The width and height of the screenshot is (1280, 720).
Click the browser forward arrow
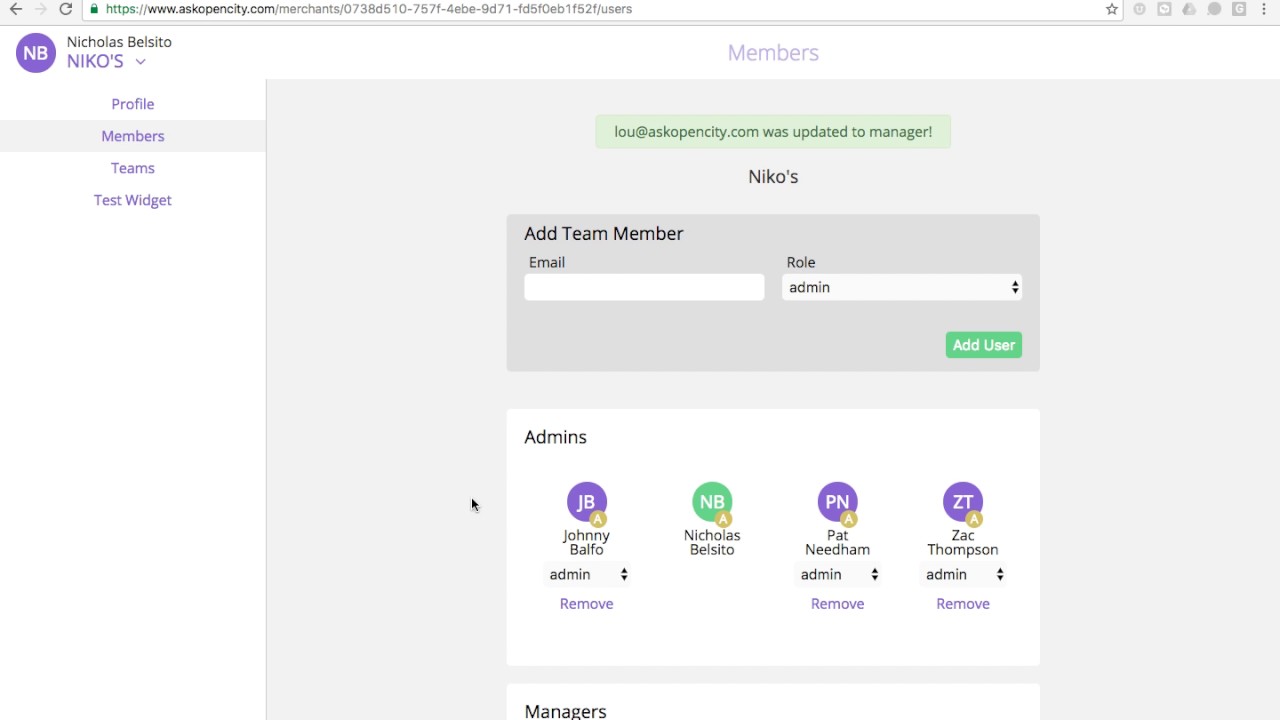[41, 9]
